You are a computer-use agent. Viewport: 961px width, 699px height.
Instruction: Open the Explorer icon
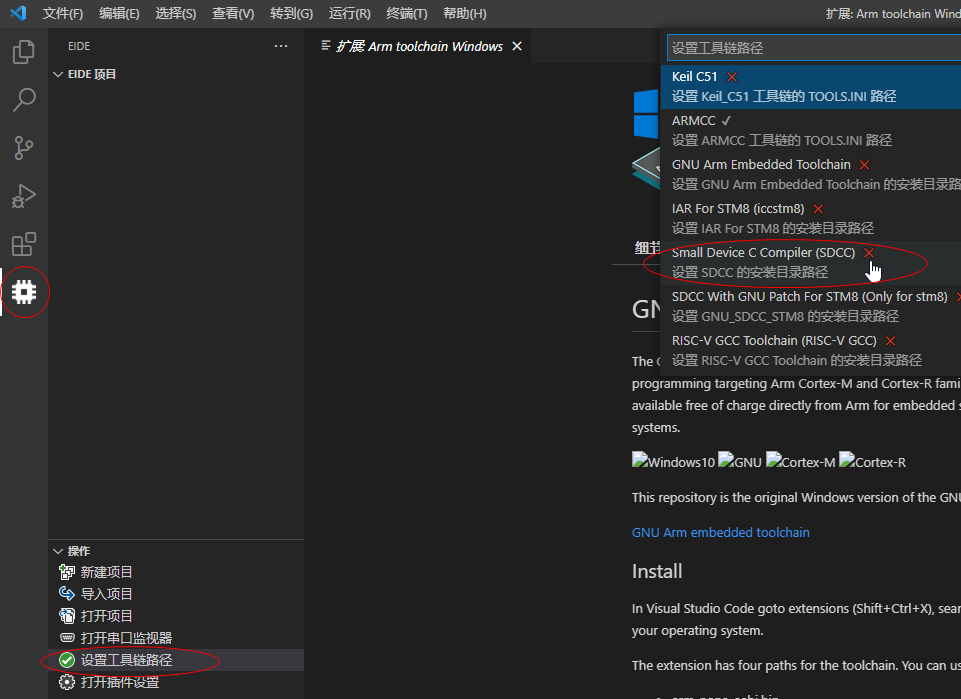pyautogui.click(x=24, y=52)
